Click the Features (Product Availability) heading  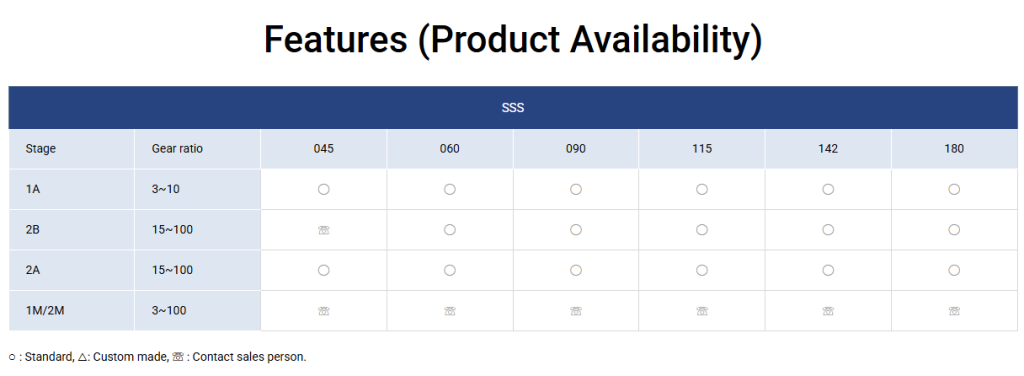(x=513, y=39)
